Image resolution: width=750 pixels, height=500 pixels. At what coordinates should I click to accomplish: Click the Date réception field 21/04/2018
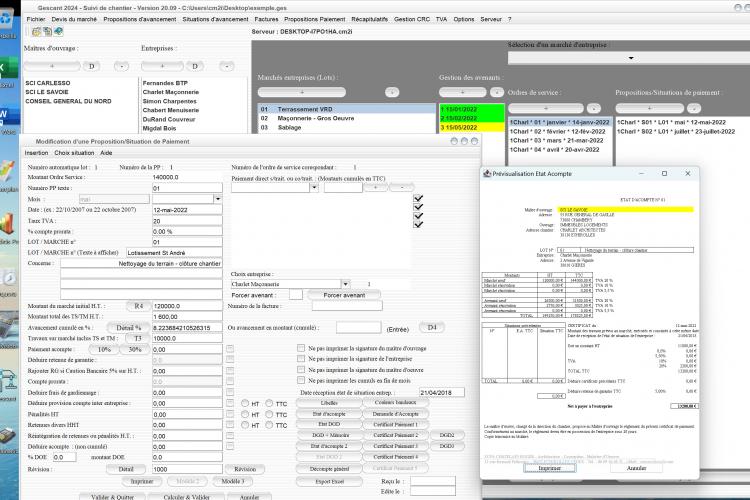click(441, 392)
